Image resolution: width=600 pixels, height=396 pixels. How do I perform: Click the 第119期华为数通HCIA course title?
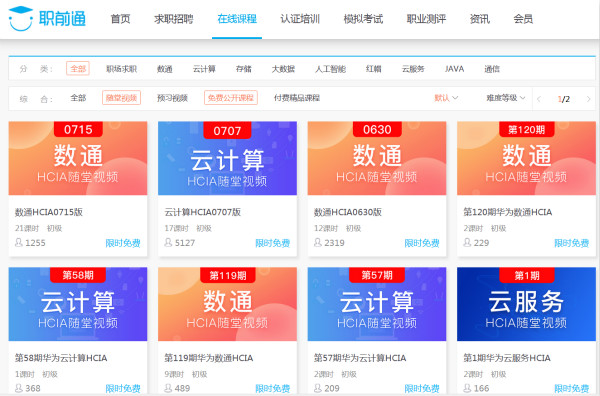pos(209,358)
